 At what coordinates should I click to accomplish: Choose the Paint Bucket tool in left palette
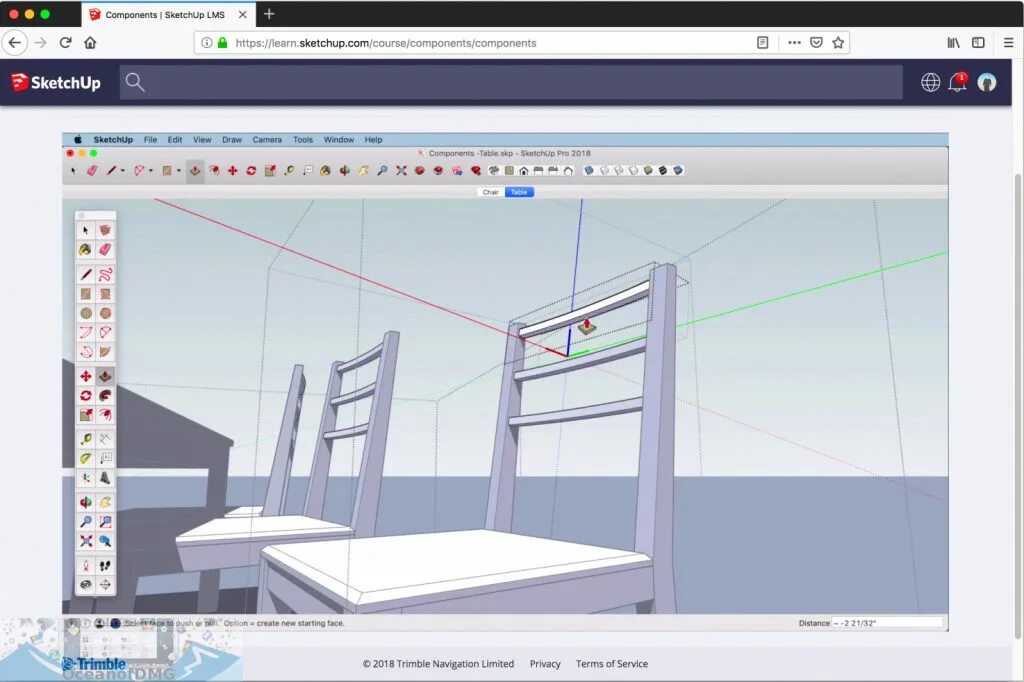click(x=85, y=250)
